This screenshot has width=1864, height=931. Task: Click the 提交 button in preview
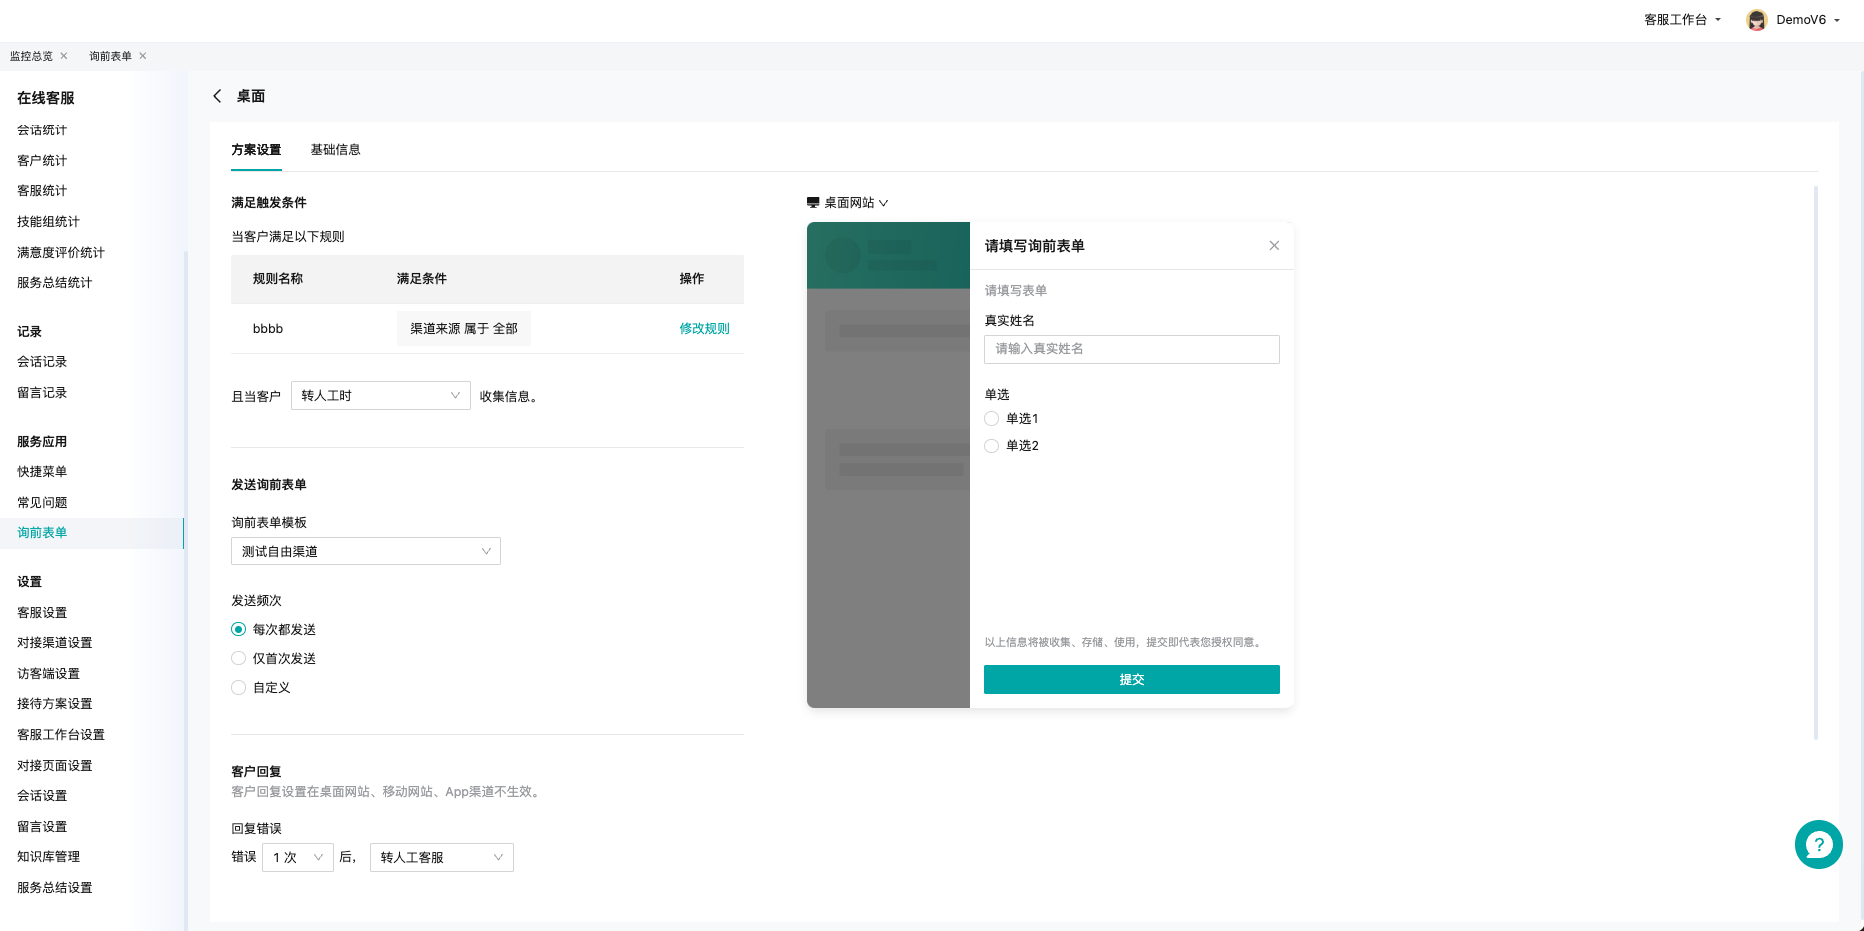click(x=1131, y=679)
